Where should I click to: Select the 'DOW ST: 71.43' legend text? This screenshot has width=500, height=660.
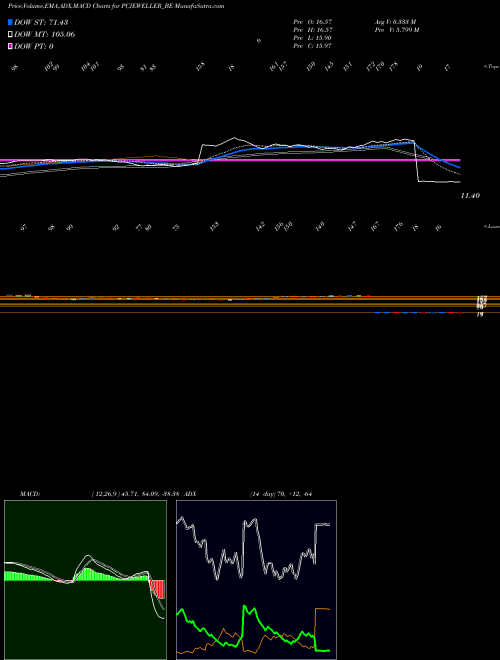coord(41,22)
